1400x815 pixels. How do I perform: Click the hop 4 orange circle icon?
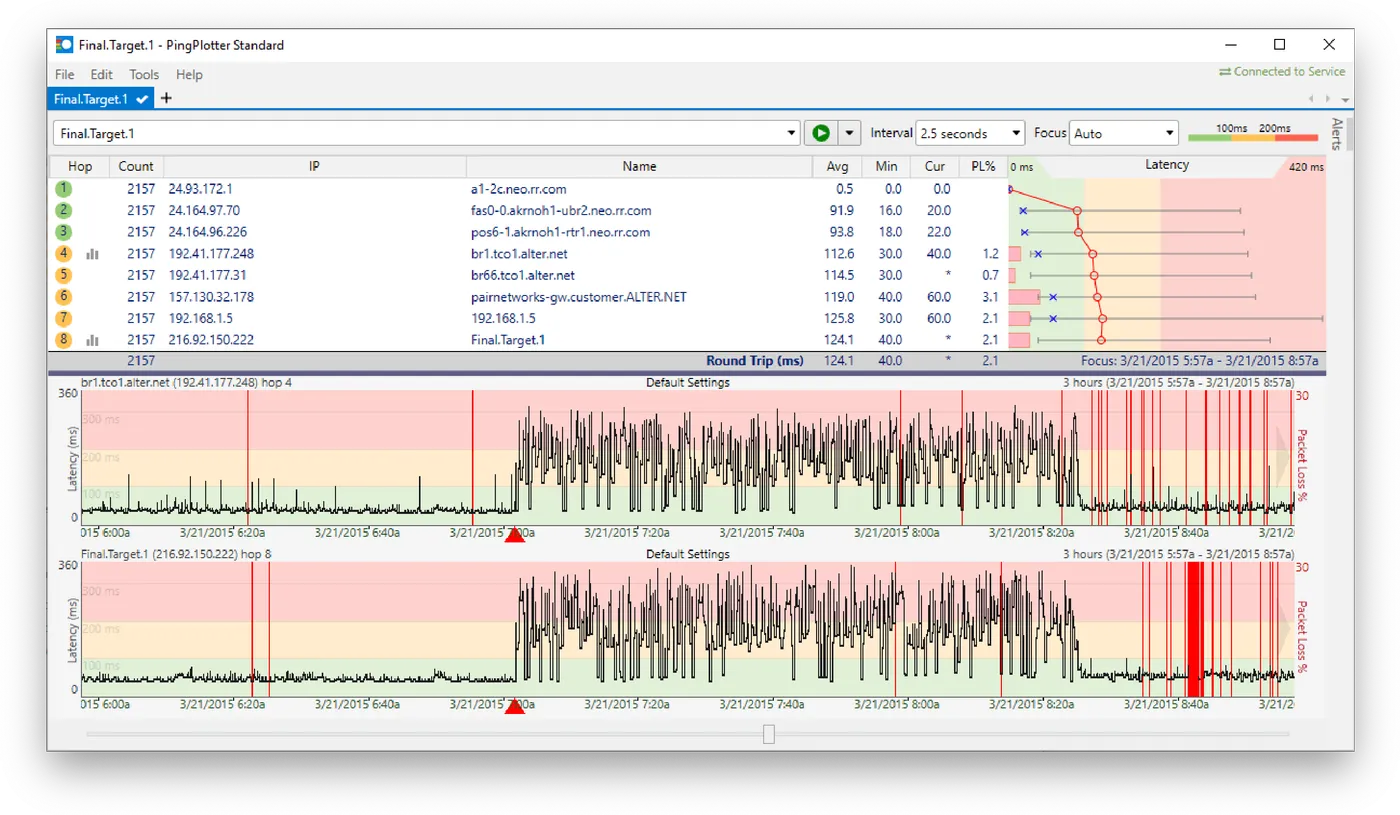click(64, 254)
